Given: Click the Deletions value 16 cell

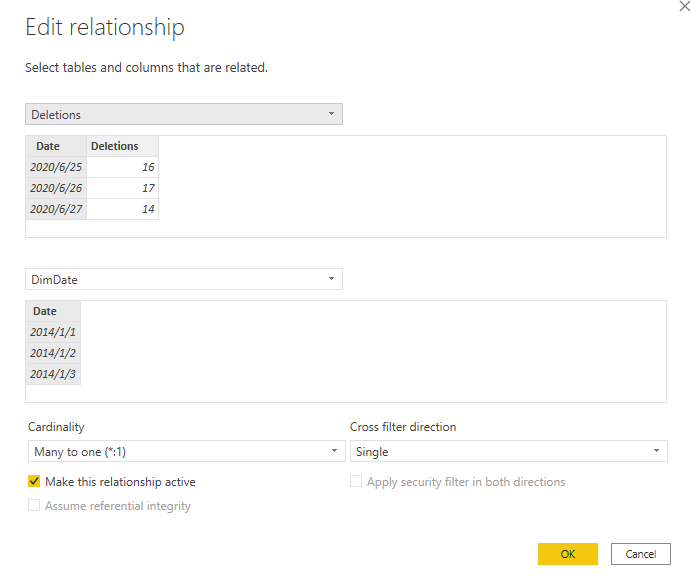Looking at the screenshot, I should pyautogui.click(x=123, y=167).
